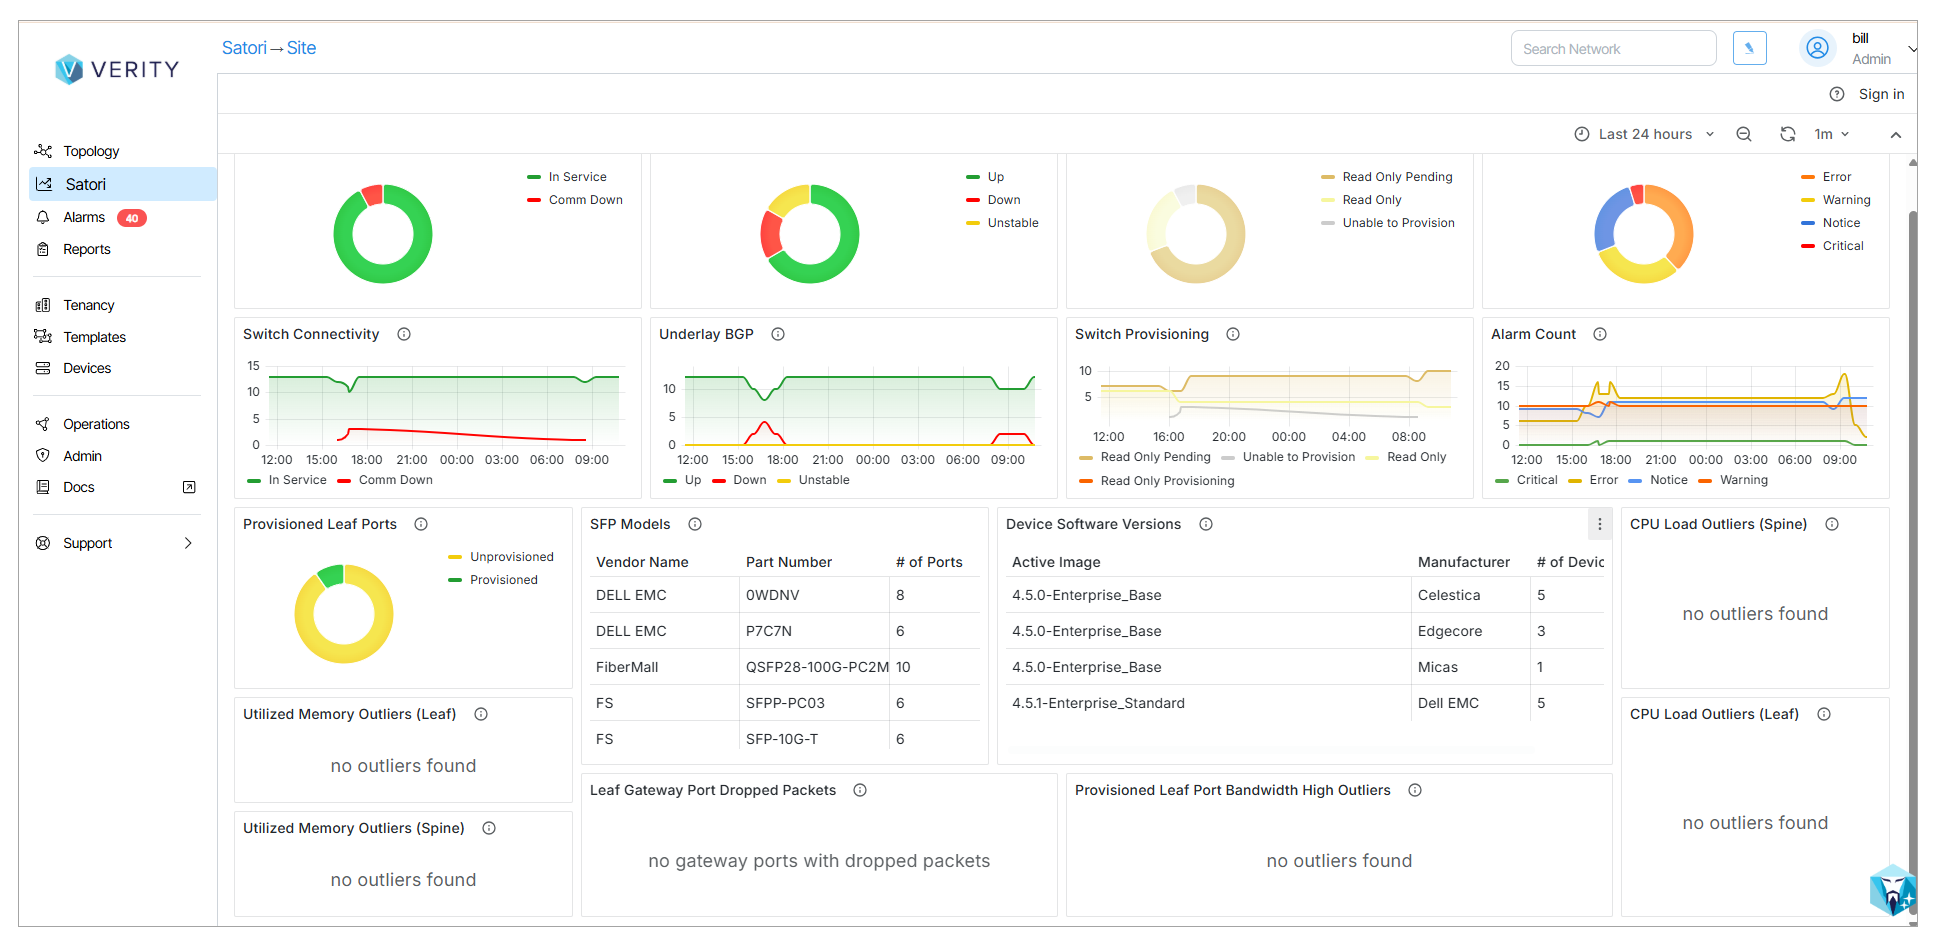Toggle the Unstable series in Underlay BGP legend
Viewport: 1940px width, 944px height.
[823, 480]
